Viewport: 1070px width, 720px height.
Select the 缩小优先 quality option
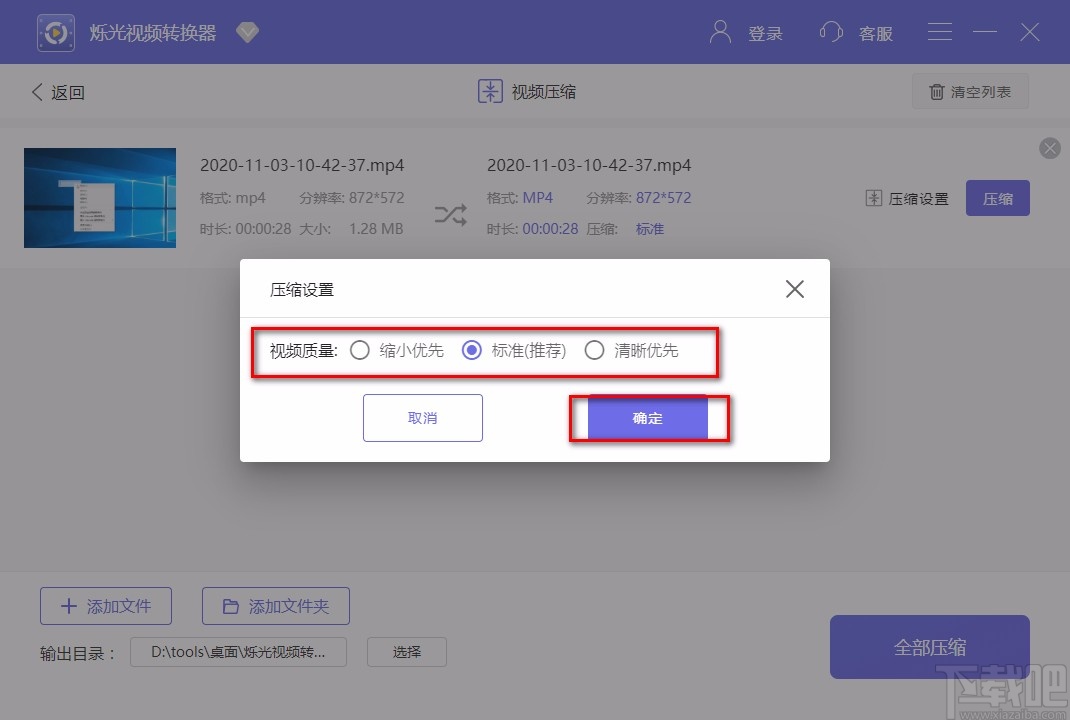click(360, 351)
